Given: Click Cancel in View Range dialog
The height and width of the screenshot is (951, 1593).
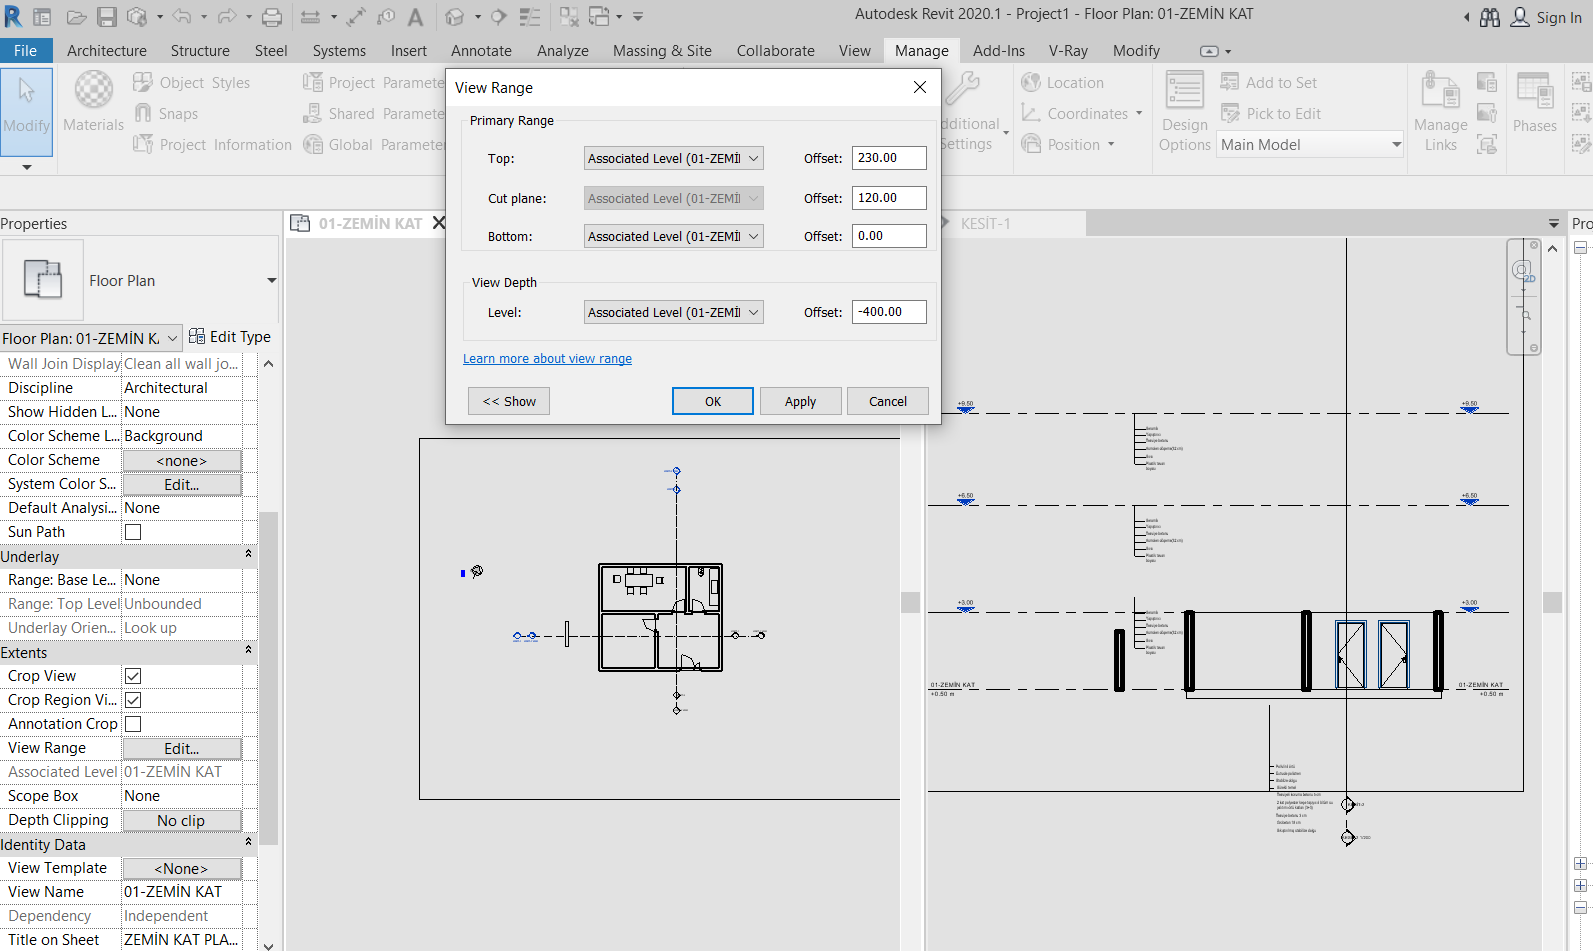Looking at the screenshot, I should point(888,401).
